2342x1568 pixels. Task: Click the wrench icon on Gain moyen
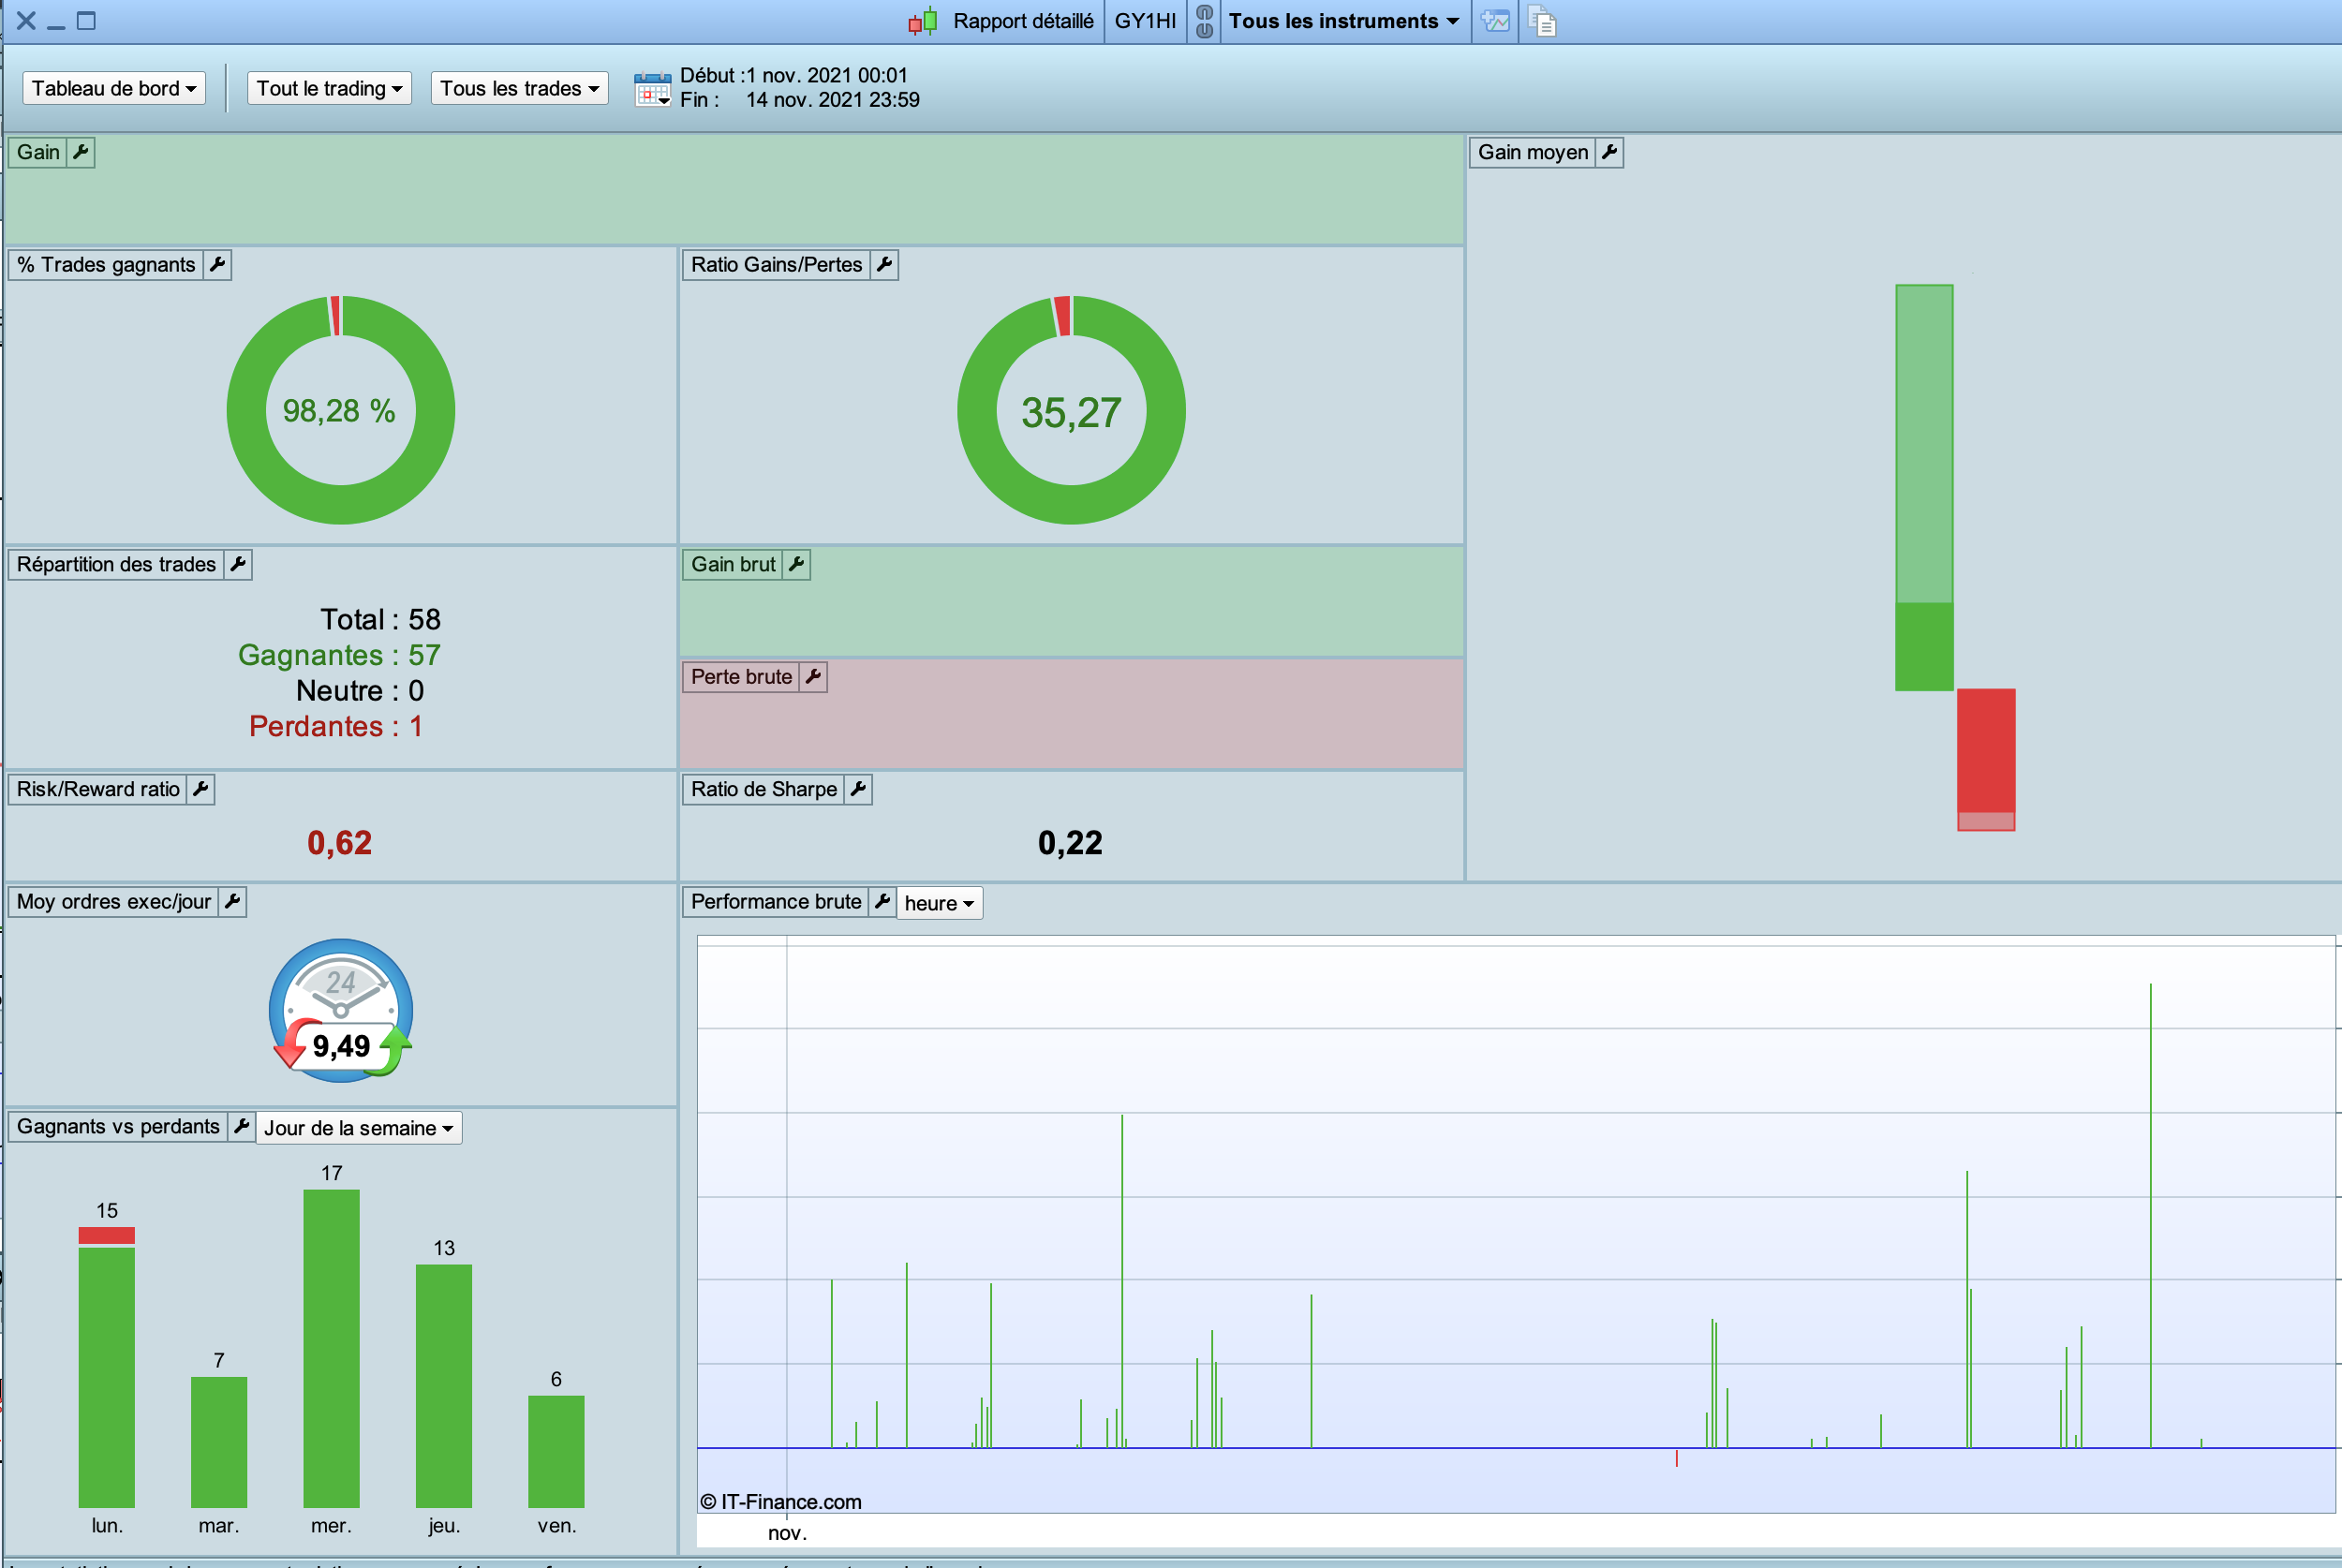pyautogui.click(x=1609, y=152)
